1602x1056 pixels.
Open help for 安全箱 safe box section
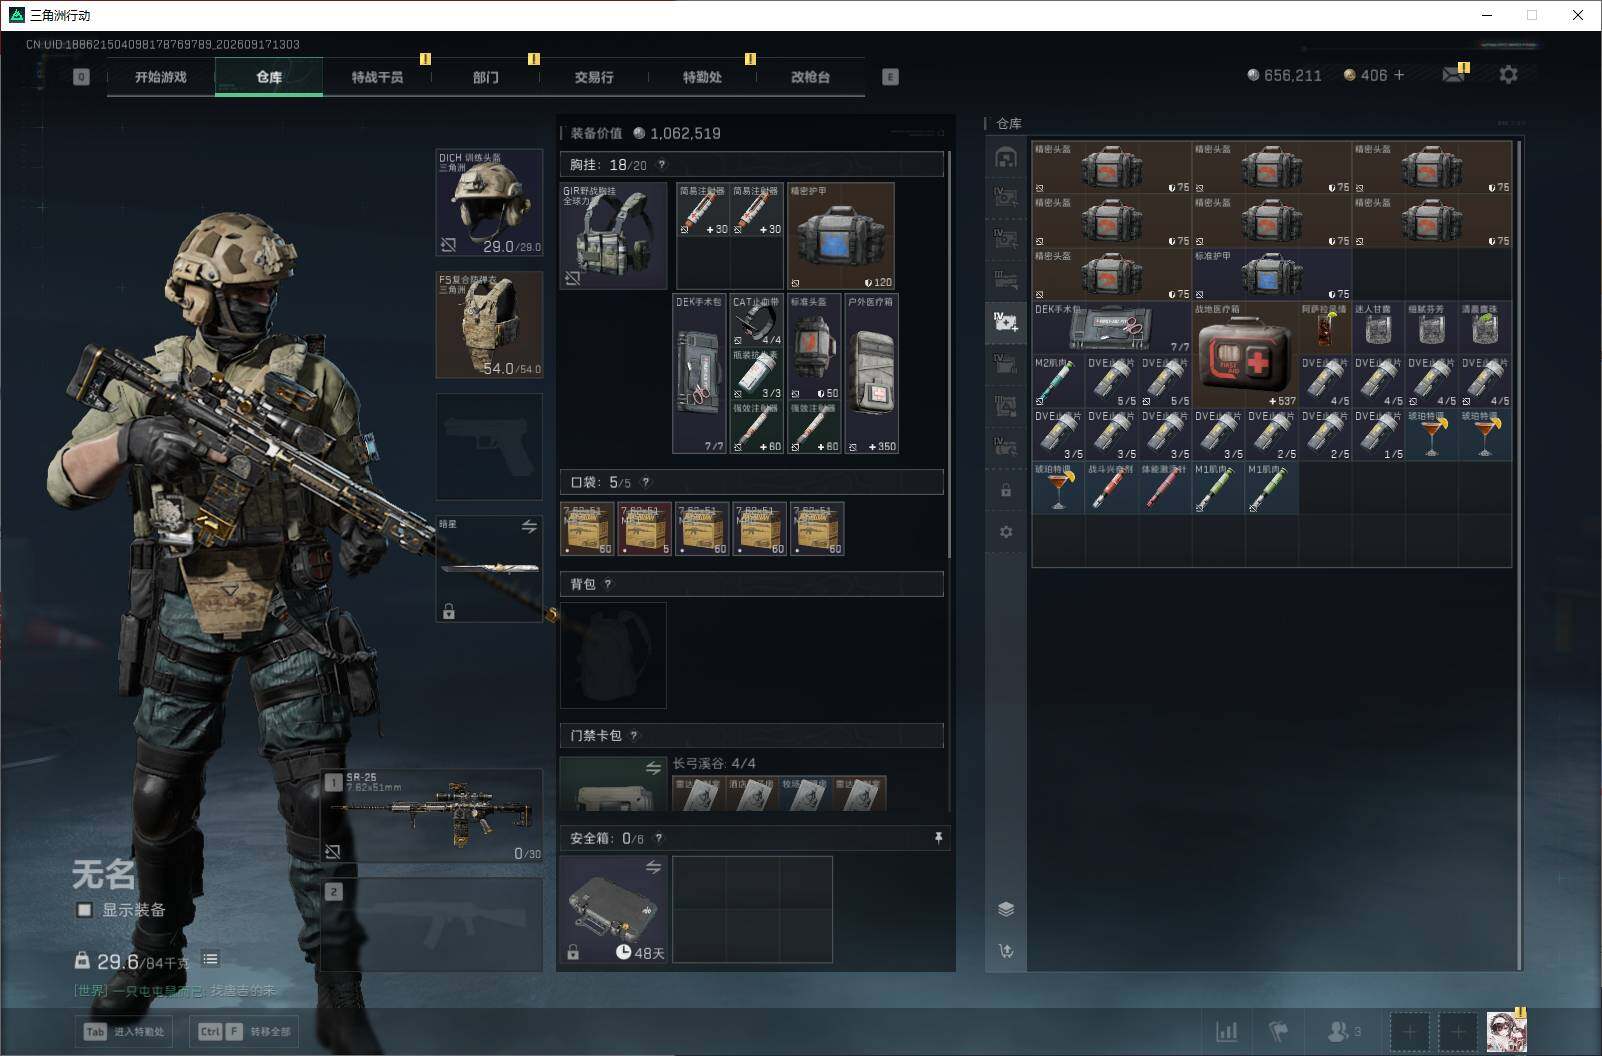[x=658, y=839]
